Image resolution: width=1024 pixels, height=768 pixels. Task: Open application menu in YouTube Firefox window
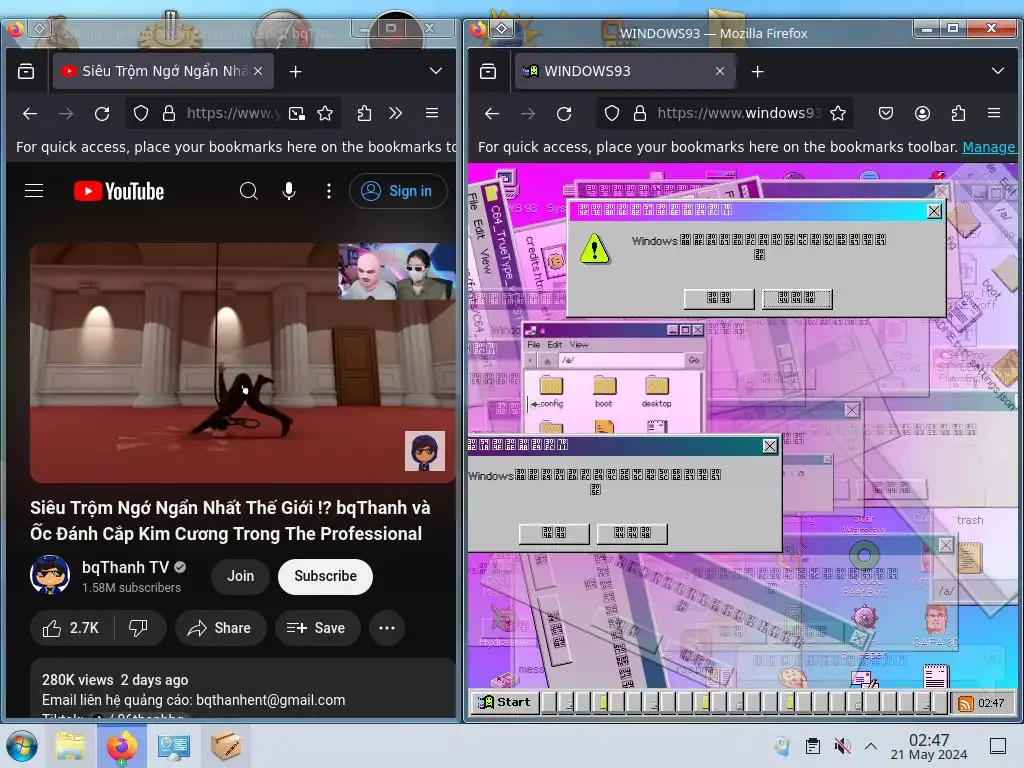pos(432,113)
